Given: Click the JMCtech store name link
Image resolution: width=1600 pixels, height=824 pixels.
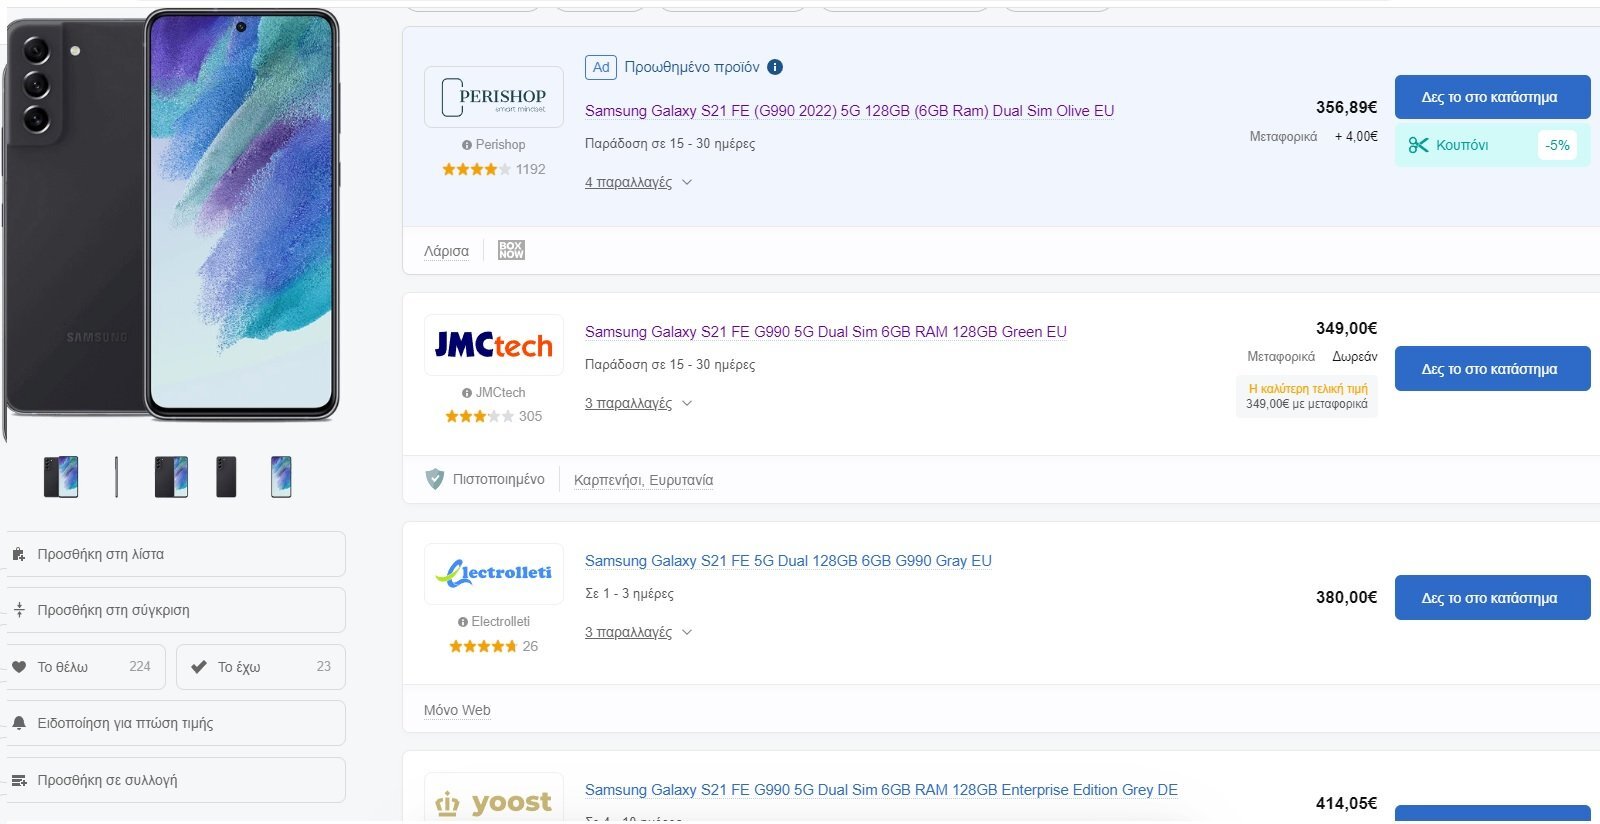Looking at the screenshot, I should (x=500, y=392).
